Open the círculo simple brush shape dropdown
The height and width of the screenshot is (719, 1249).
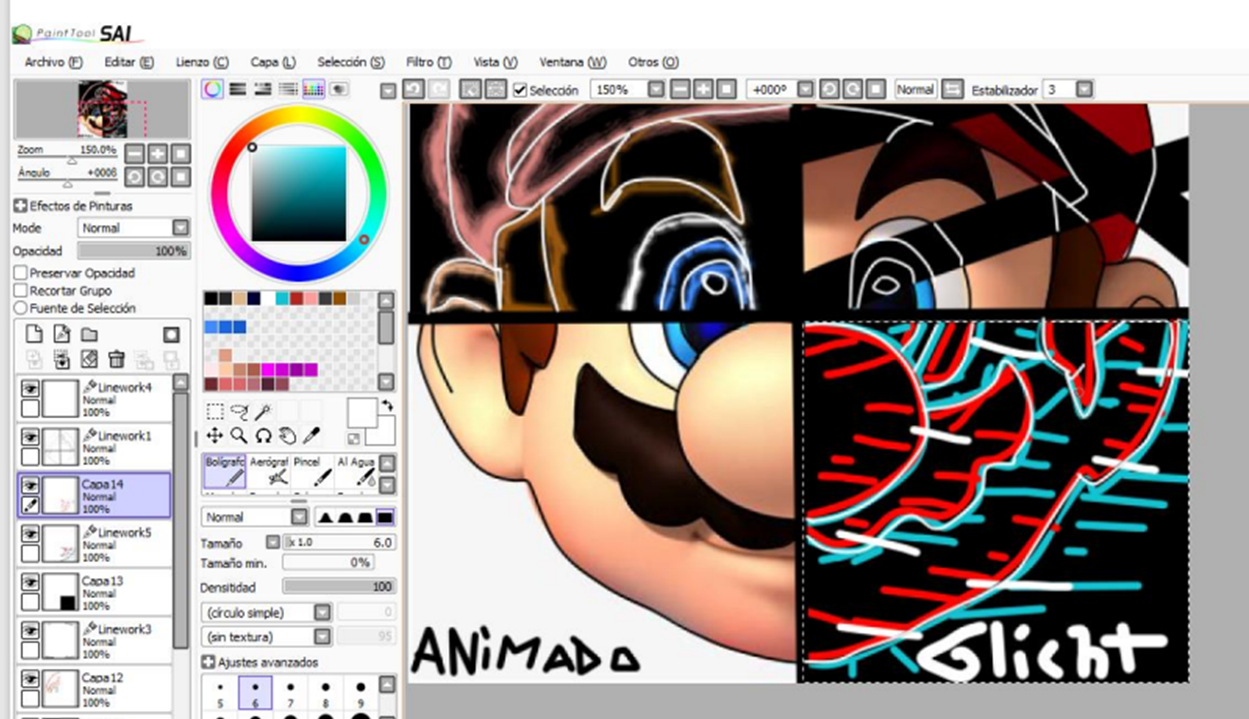tap(323, 612)
